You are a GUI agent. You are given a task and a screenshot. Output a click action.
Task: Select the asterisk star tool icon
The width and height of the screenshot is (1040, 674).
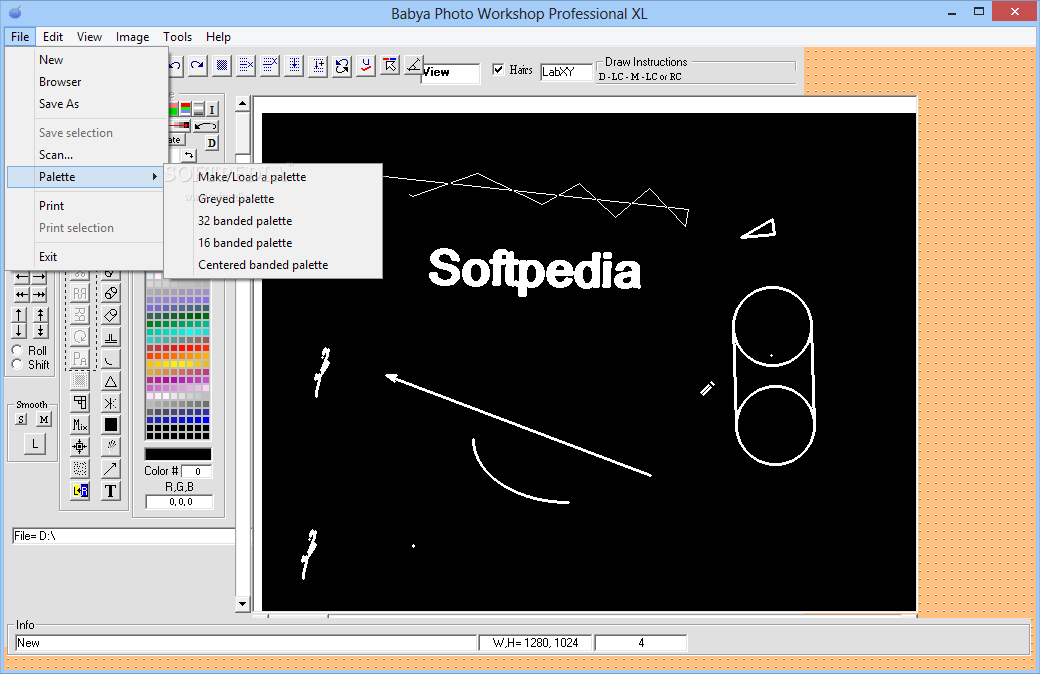click(111, 403)
